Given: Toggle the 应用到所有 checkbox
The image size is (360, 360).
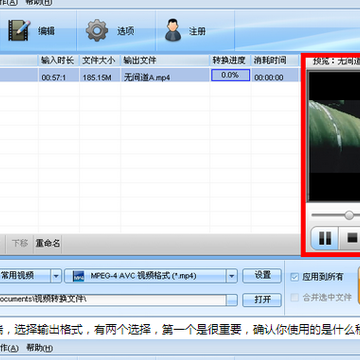Looking at the screenshot, I should [294, 277].
